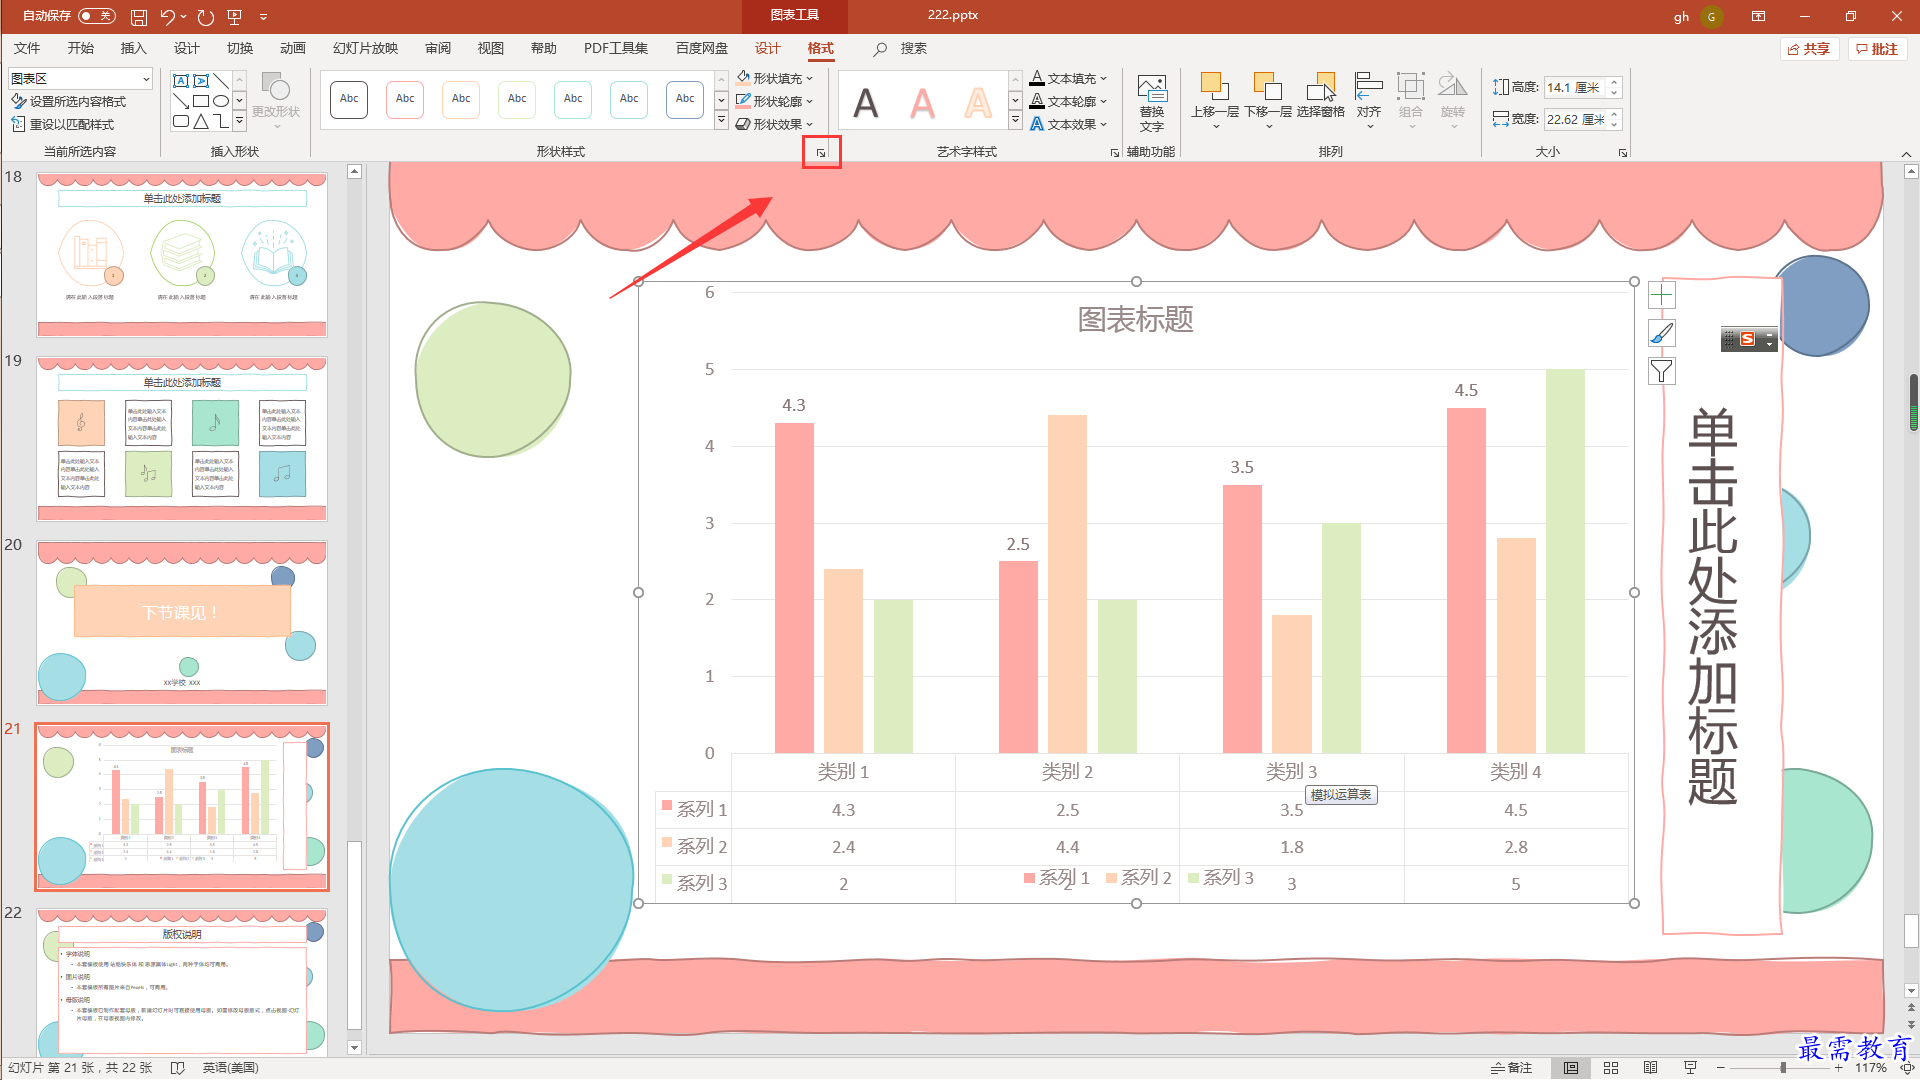Open the 幻灯片放映 tab
Screen dimensions: 1920x1080
[365, 48]
